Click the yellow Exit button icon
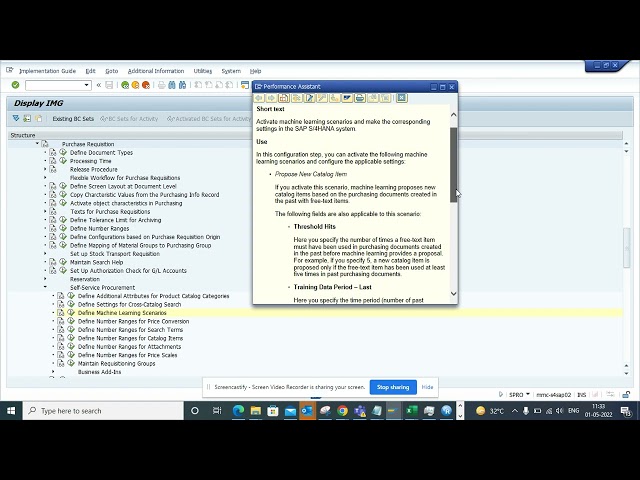The image size is (640, 480). pyautogui.click(x=135, y=85)
